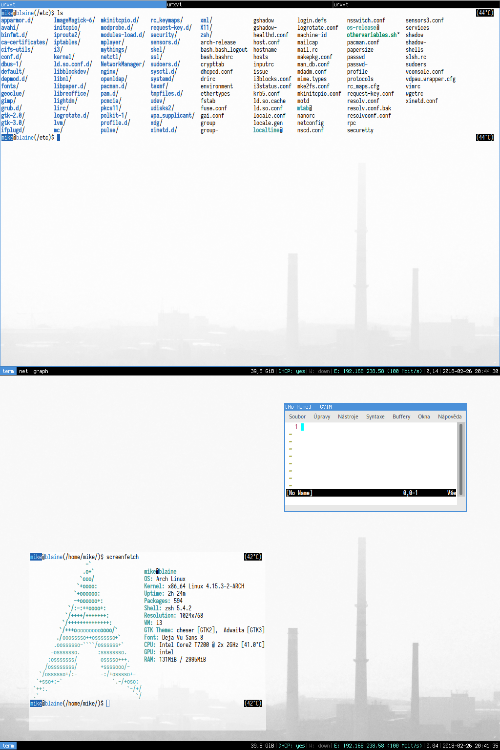The width and height of the screenshot is (500, 750).
Task: Click 'xinetd.conf' in the terminal listing
Action: tap(422, 101)
